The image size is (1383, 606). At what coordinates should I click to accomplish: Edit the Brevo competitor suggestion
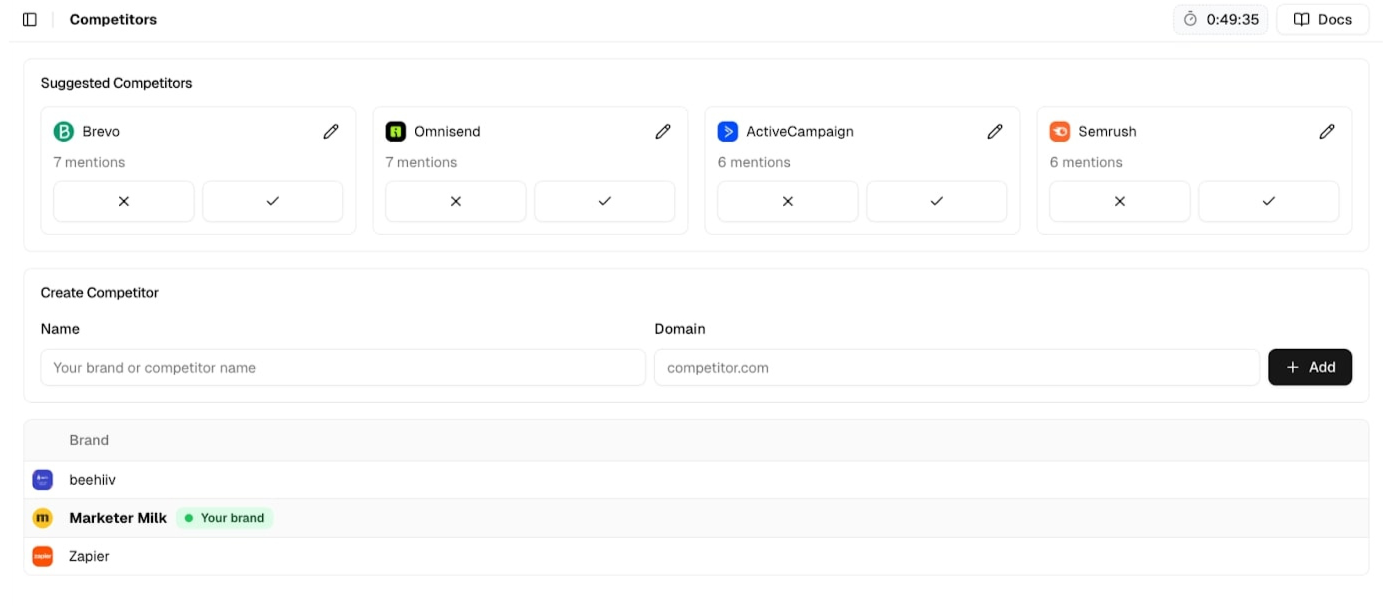pyautogui.click(x=331, y=131)
